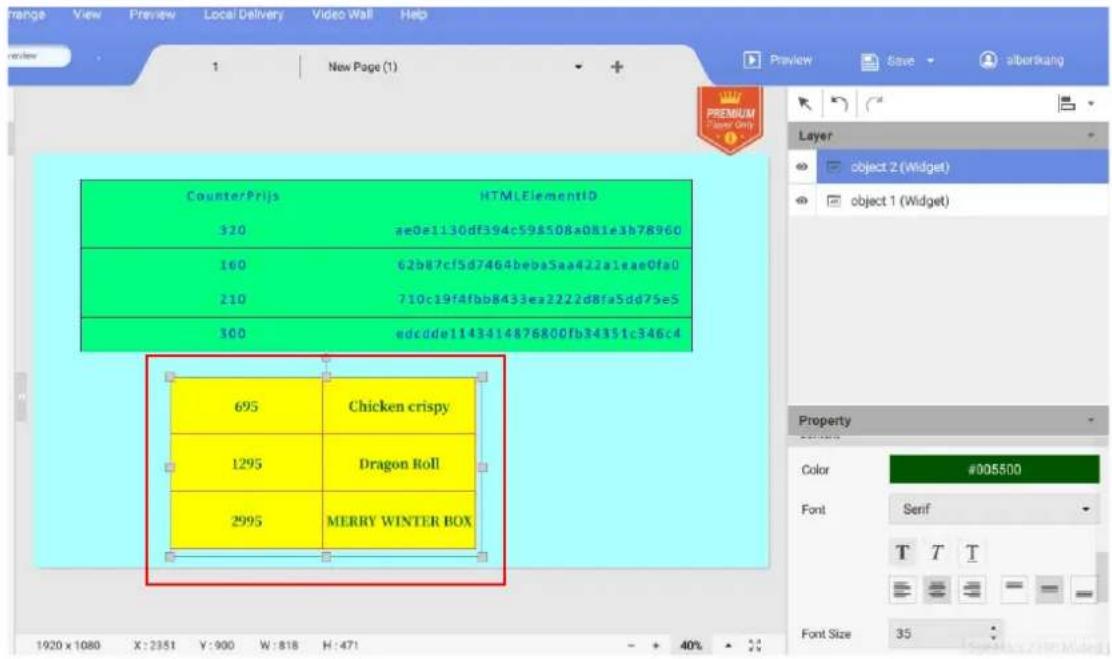Collapse the Property panel

[1091, 421]
